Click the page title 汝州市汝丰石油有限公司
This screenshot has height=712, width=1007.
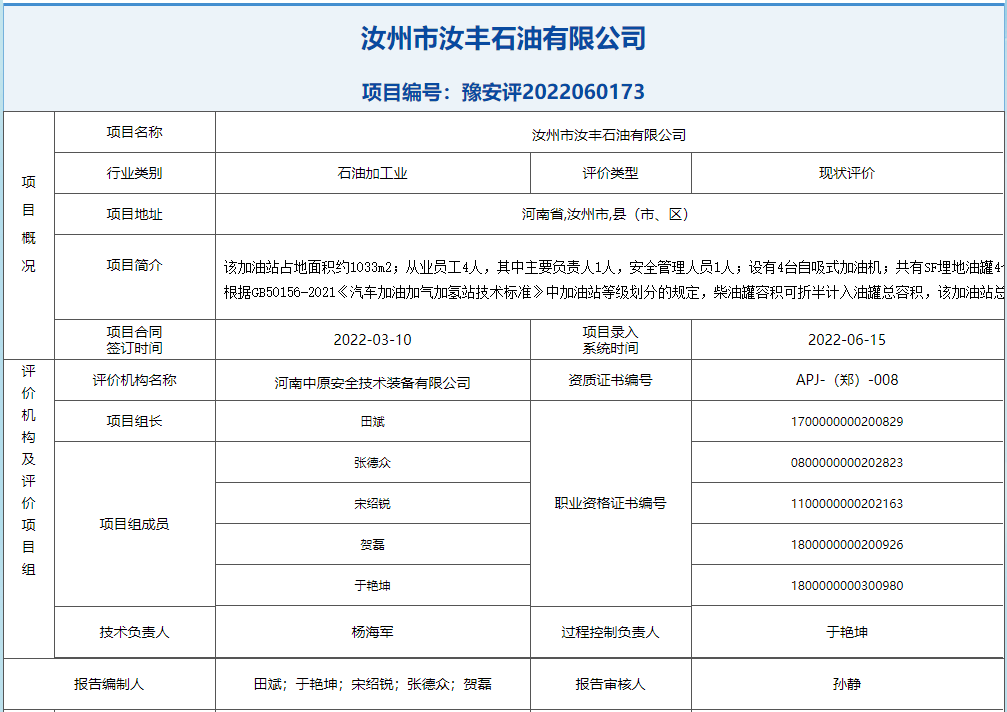coord(503,39)
